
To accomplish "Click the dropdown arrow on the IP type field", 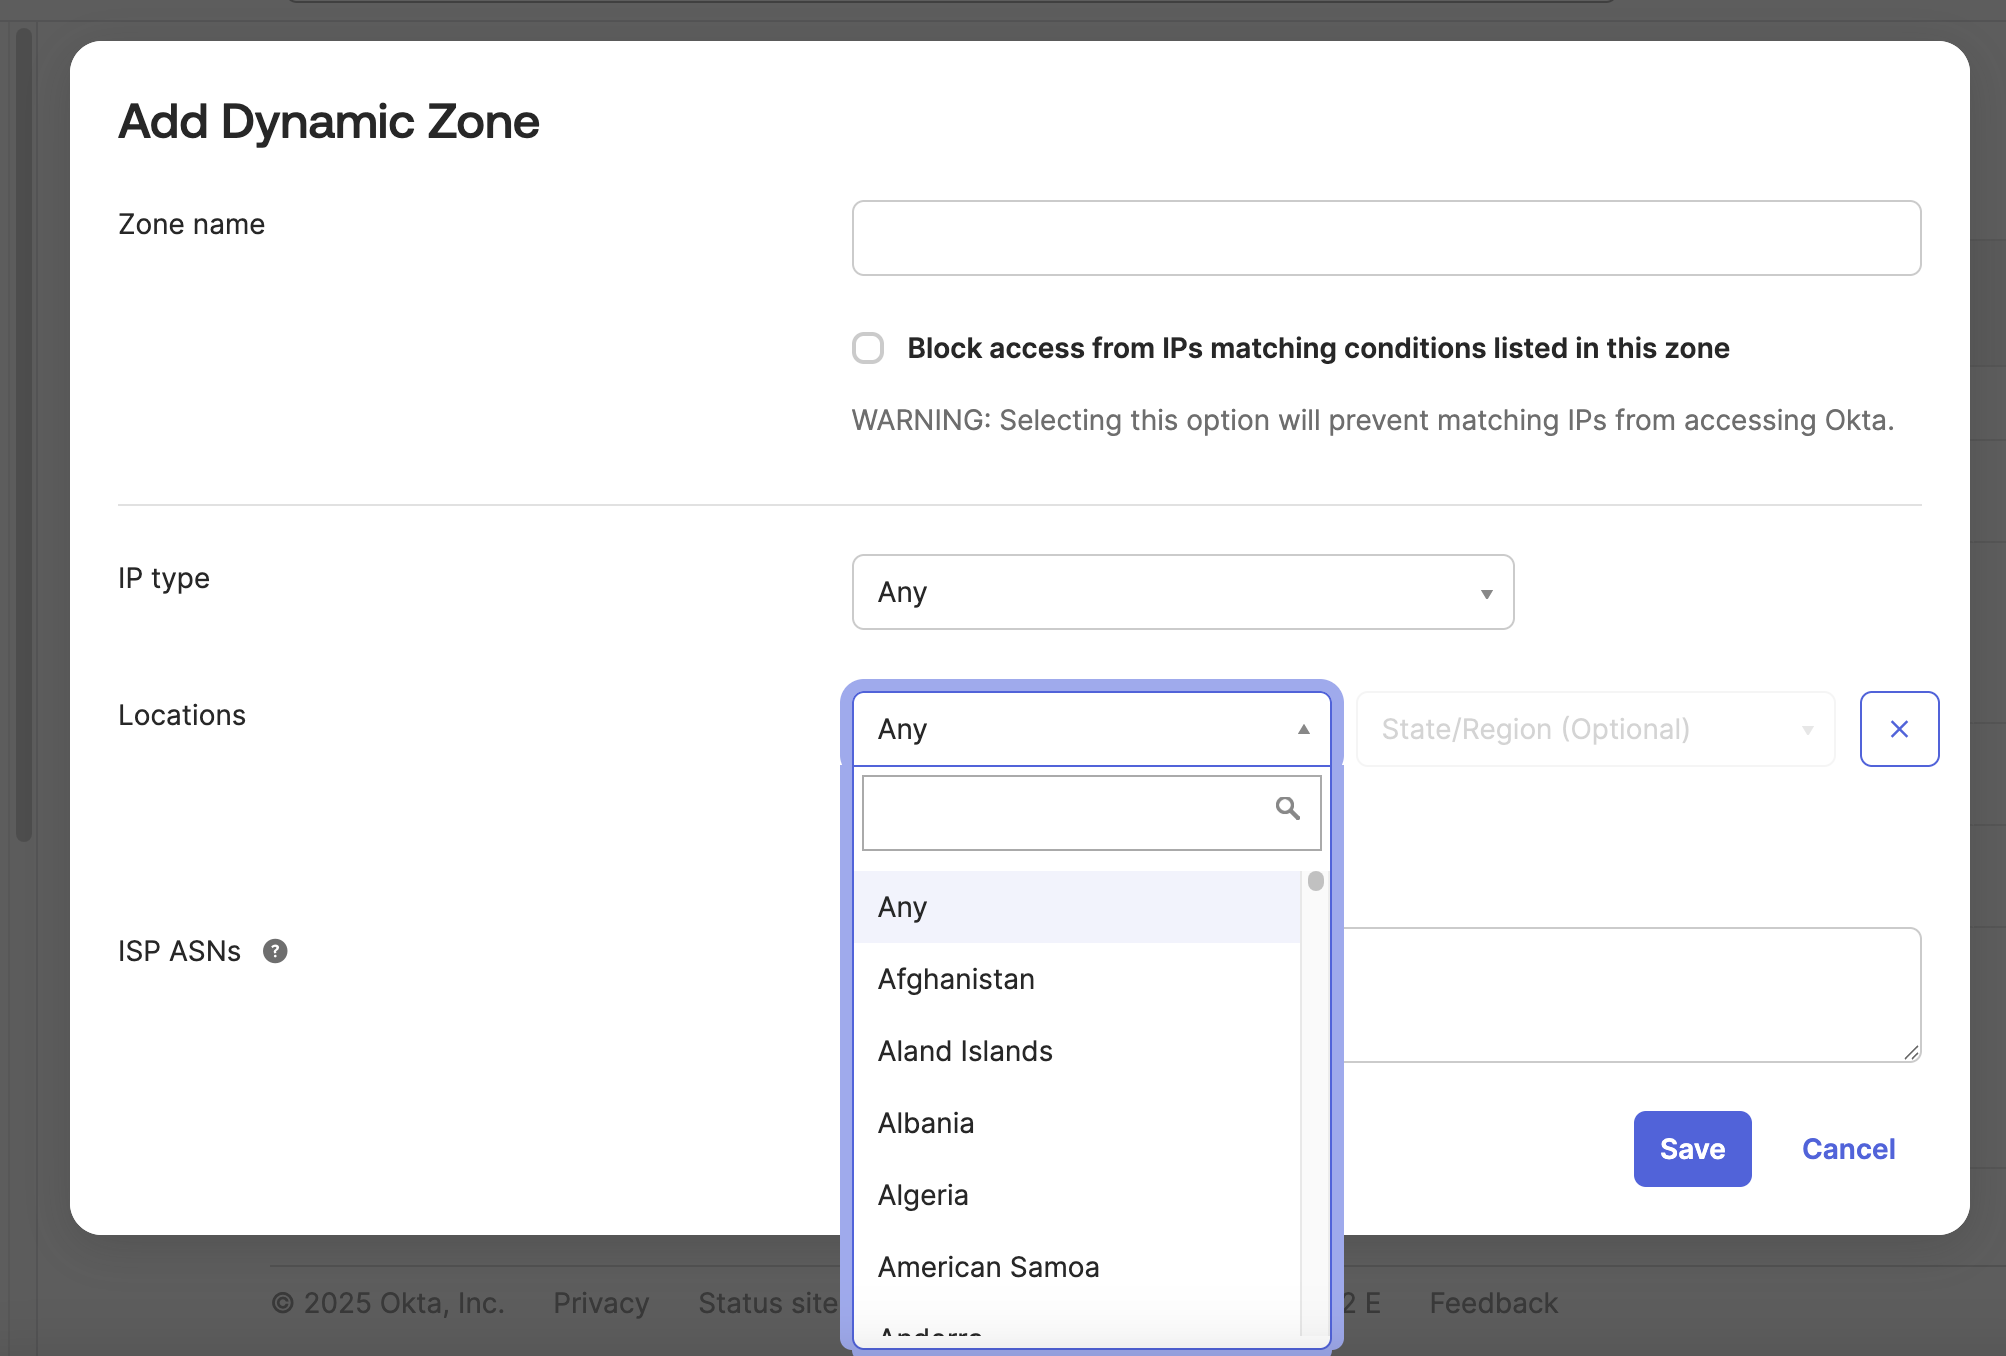I will (1487, 592).
